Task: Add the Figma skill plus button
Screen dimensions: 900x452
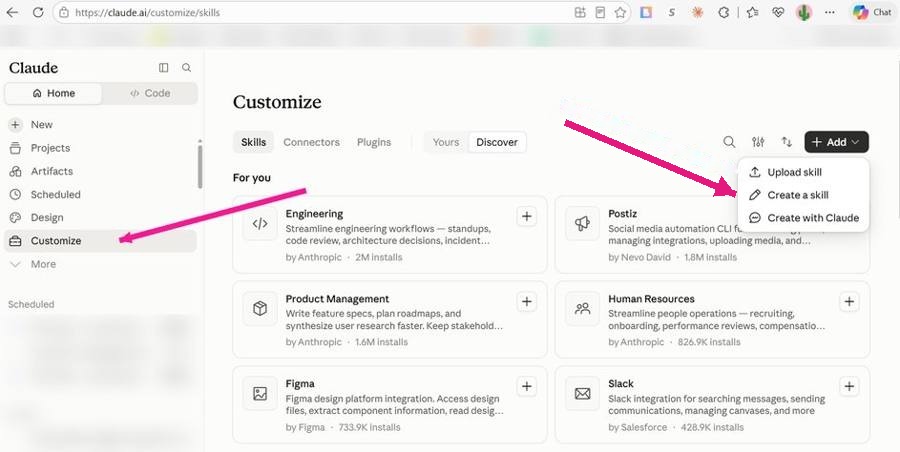Action: (526, 386)
